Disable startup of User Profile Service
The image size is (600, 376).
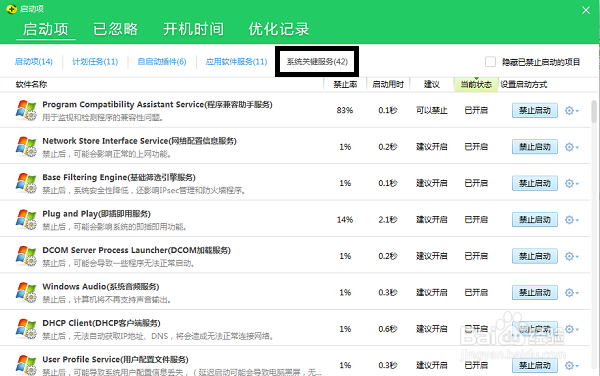point(535,365)
